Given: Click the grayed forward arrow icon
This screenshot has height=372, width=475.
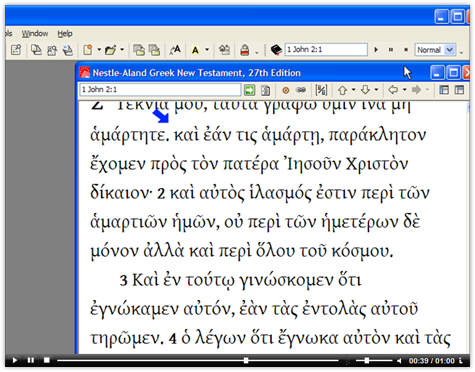Looking at the screenshot, I should (416, 90).
